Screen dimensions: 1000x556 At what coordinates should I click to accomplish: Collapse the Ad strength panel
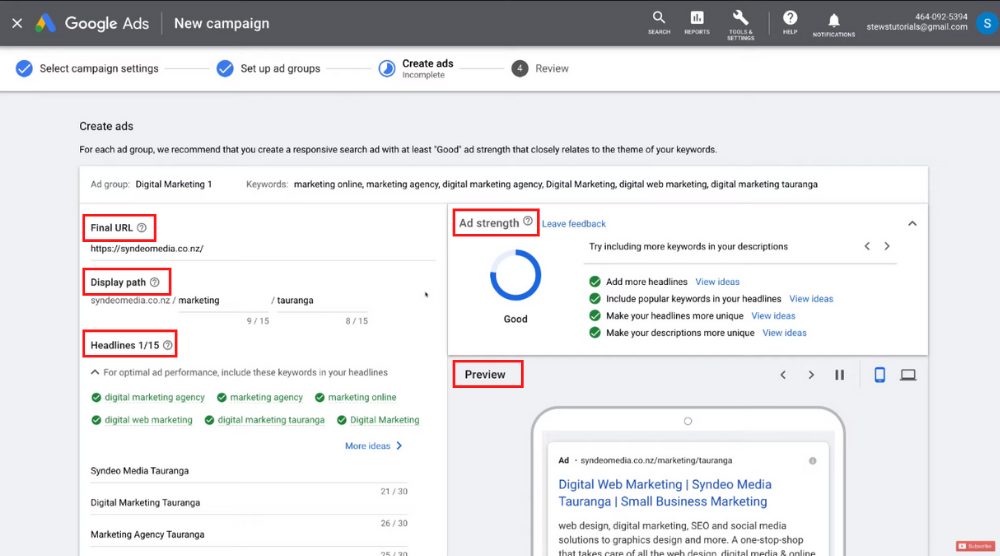(912, 224)
